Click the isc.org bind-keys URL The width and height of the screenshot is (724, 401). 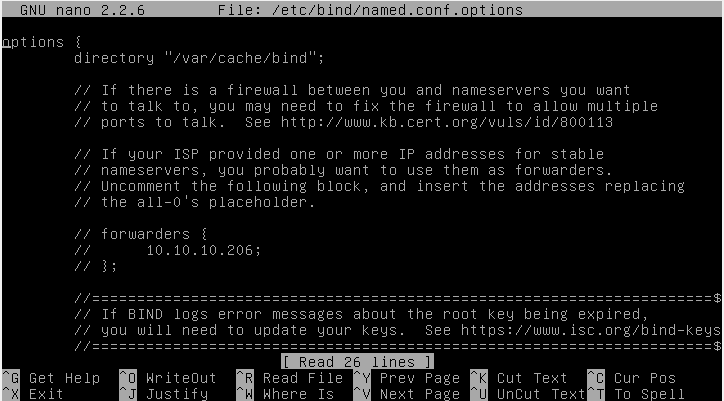[x=591, y=330]
